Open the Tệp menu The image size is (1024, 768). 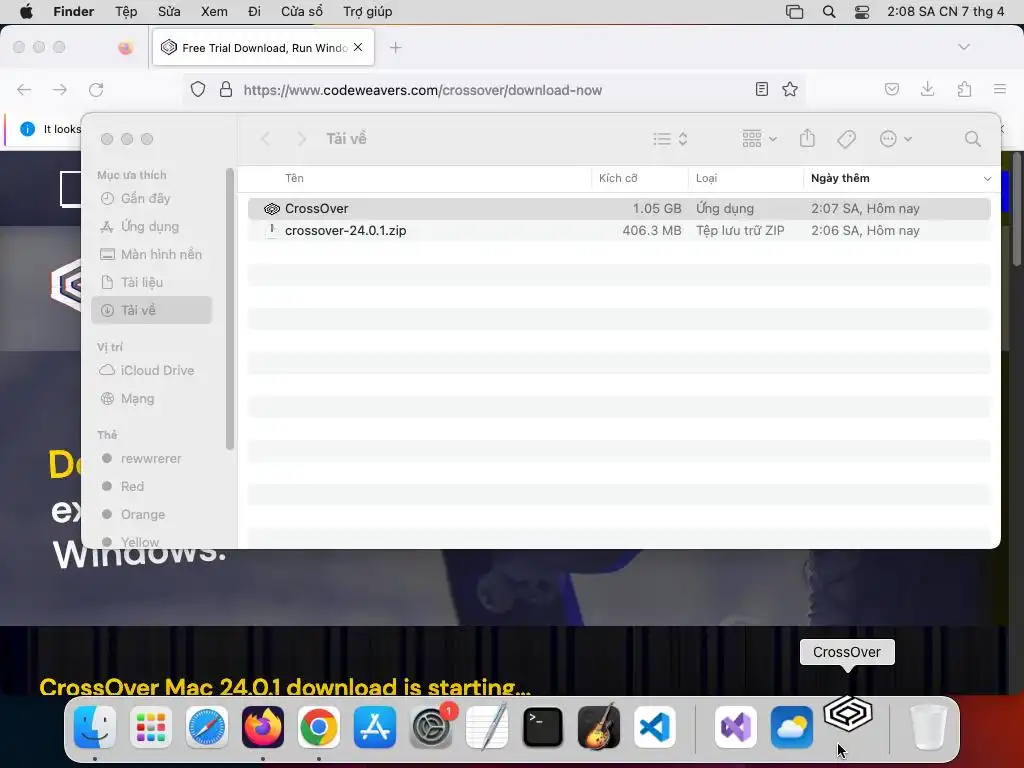click(x=126, y=12)
